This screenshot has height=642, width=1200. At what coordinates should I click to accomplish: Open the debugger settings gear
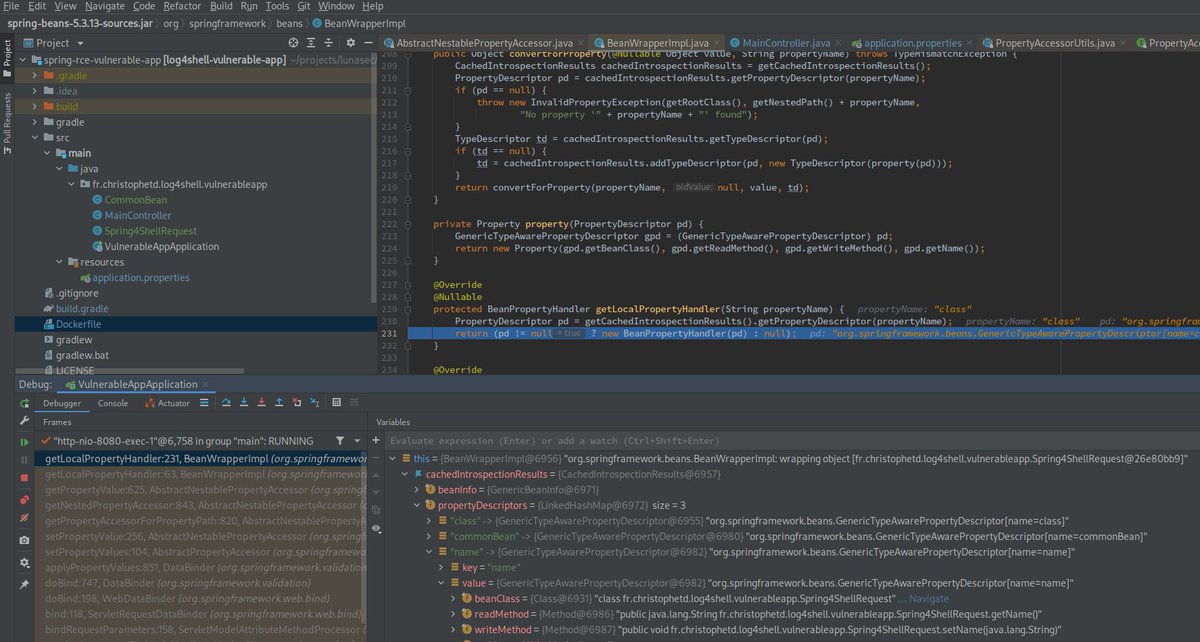[24, 562]
